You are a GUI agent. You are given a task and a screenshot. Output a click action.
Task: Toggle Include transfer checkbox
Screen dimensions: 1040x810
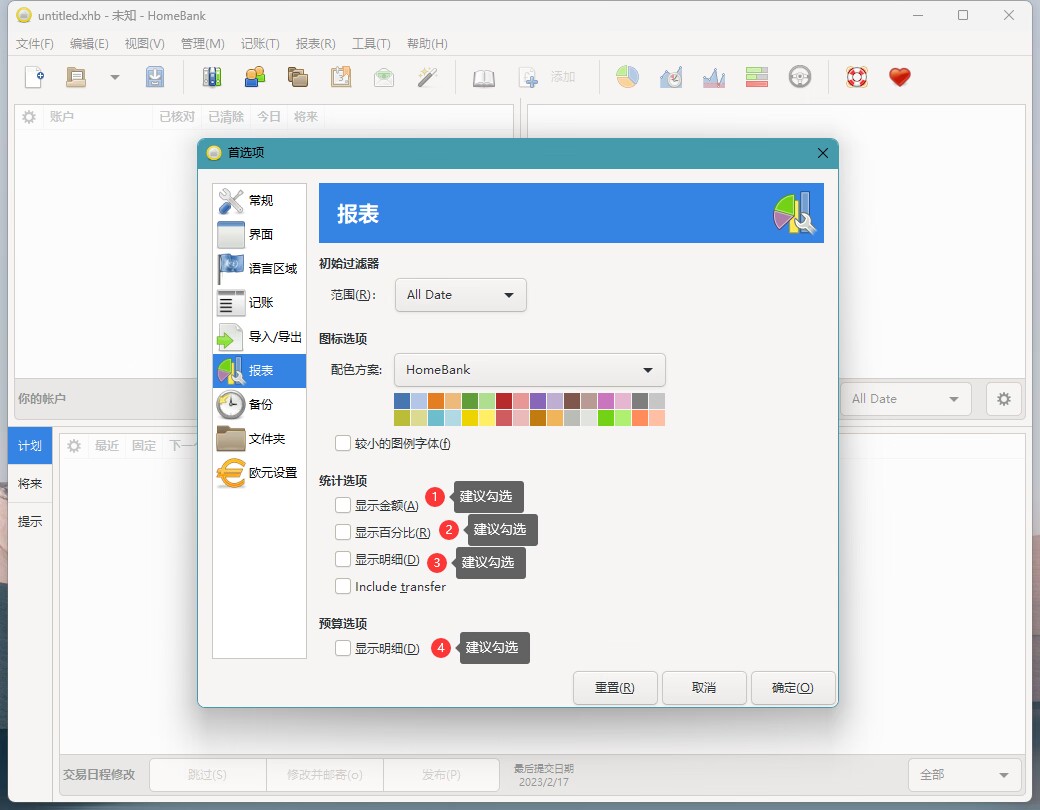343,586
